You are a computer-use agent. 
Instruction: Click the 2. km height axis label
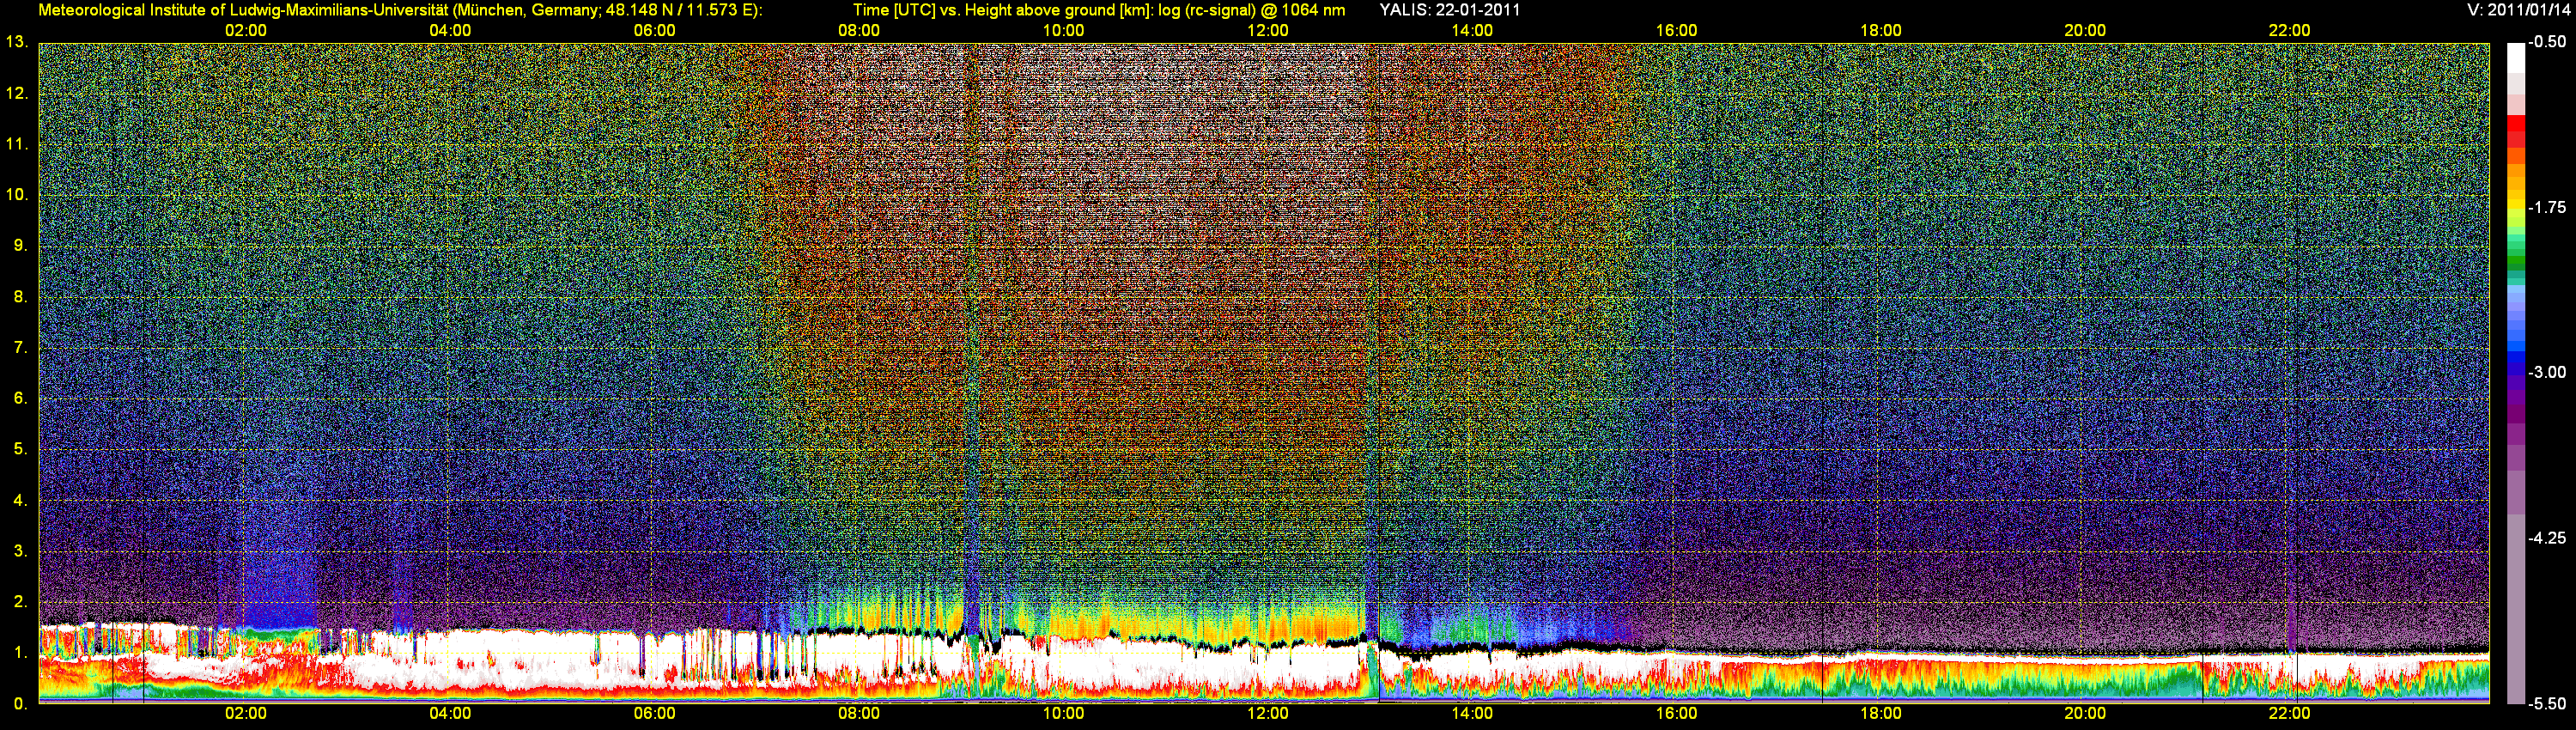point(20,602)
